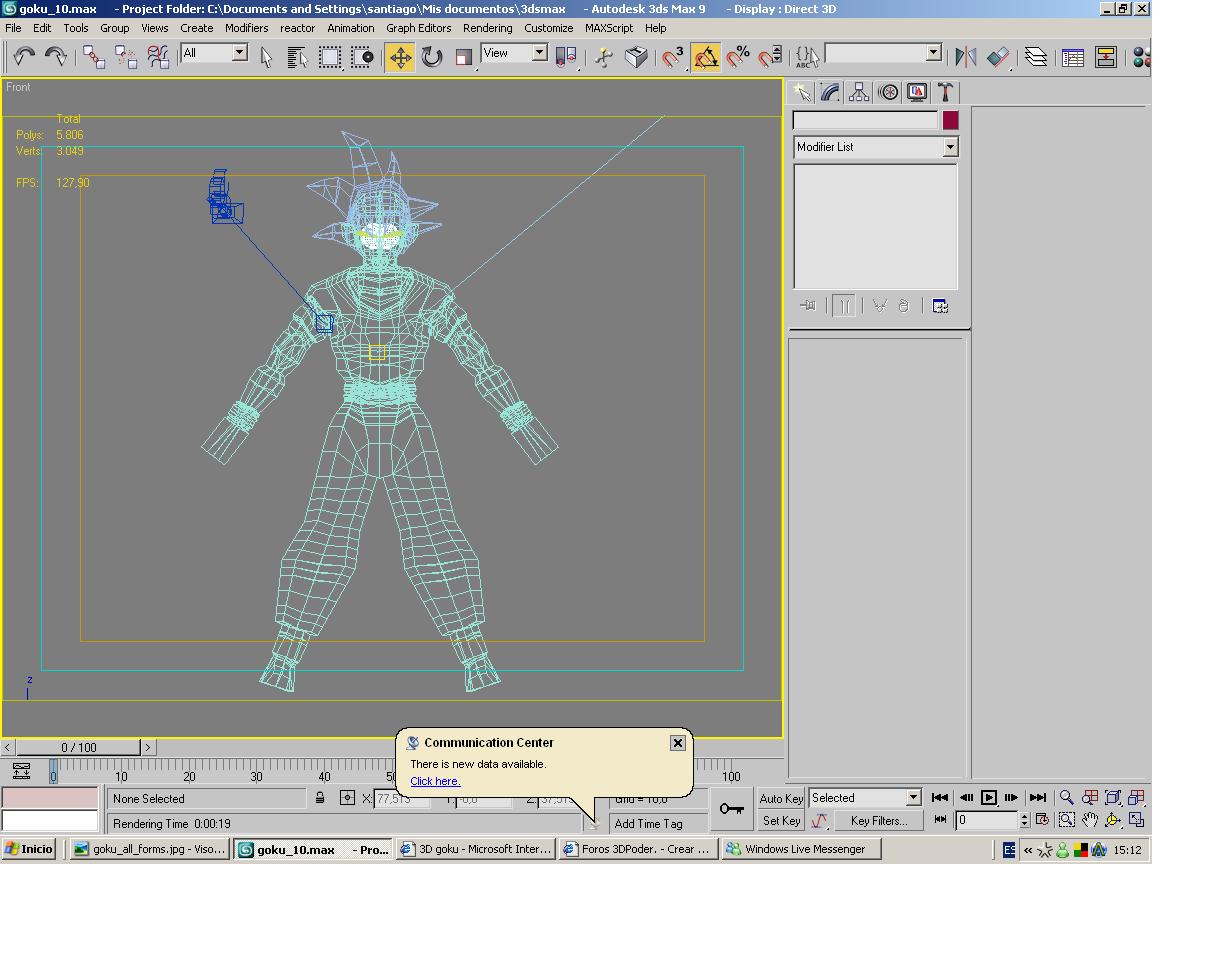This screenshot has width=1222, height=980.
Task: Click the Set Key button
Action: coord(781,821)
